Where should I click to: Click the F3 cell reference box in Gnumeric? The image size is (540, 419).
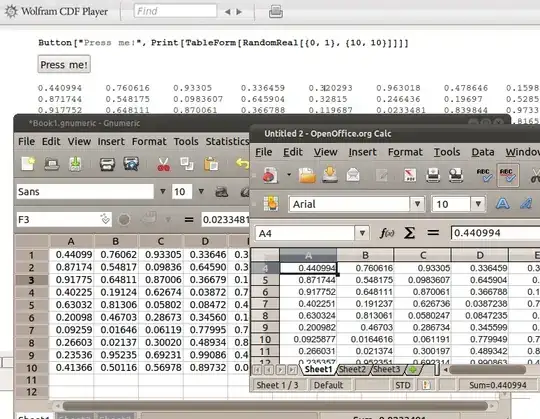(x=64, y=219)
